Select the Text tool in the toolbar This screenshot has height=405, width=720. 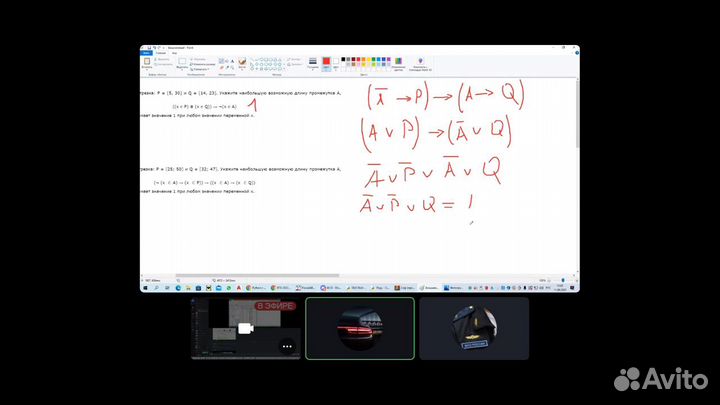232,60
